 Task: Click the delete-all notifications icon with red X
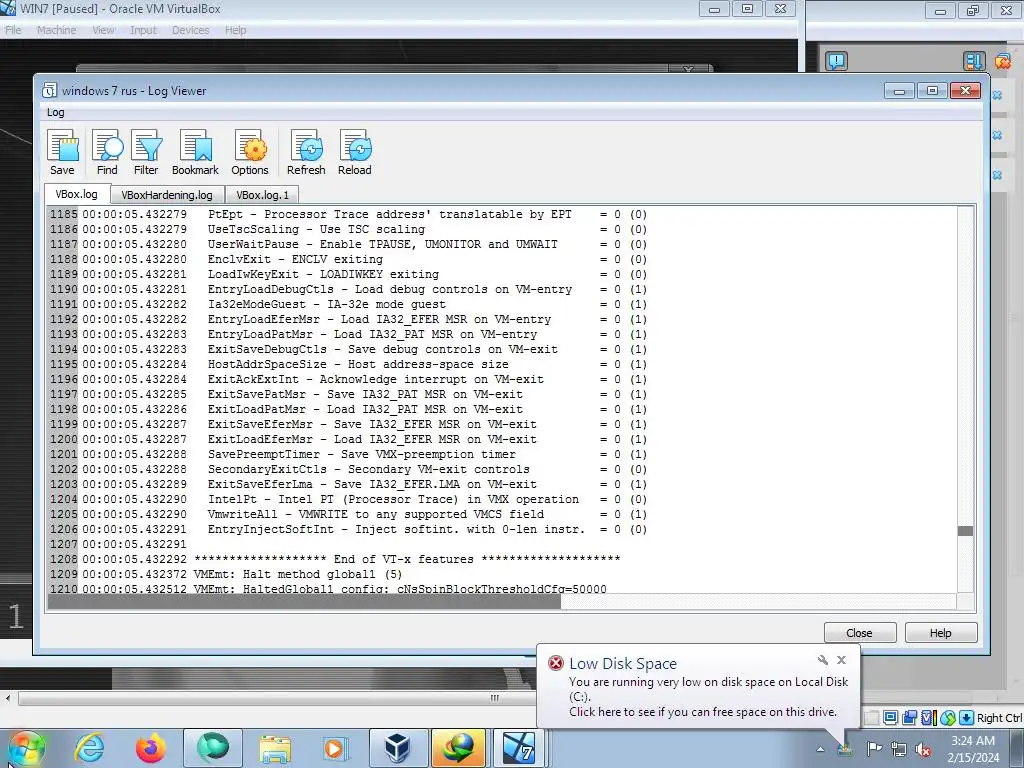click(1003, 61)
